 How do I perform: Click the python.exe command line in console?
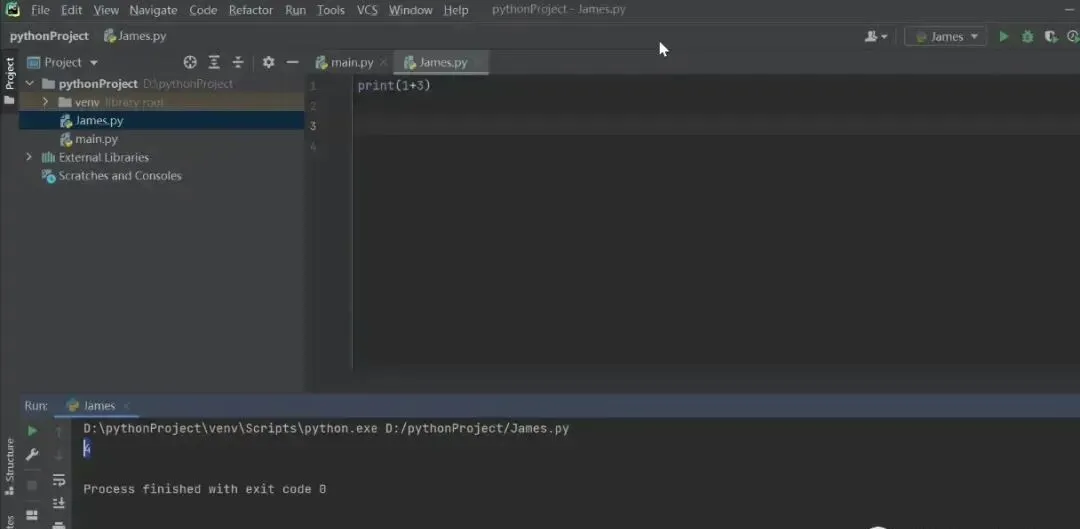(326, 428)
